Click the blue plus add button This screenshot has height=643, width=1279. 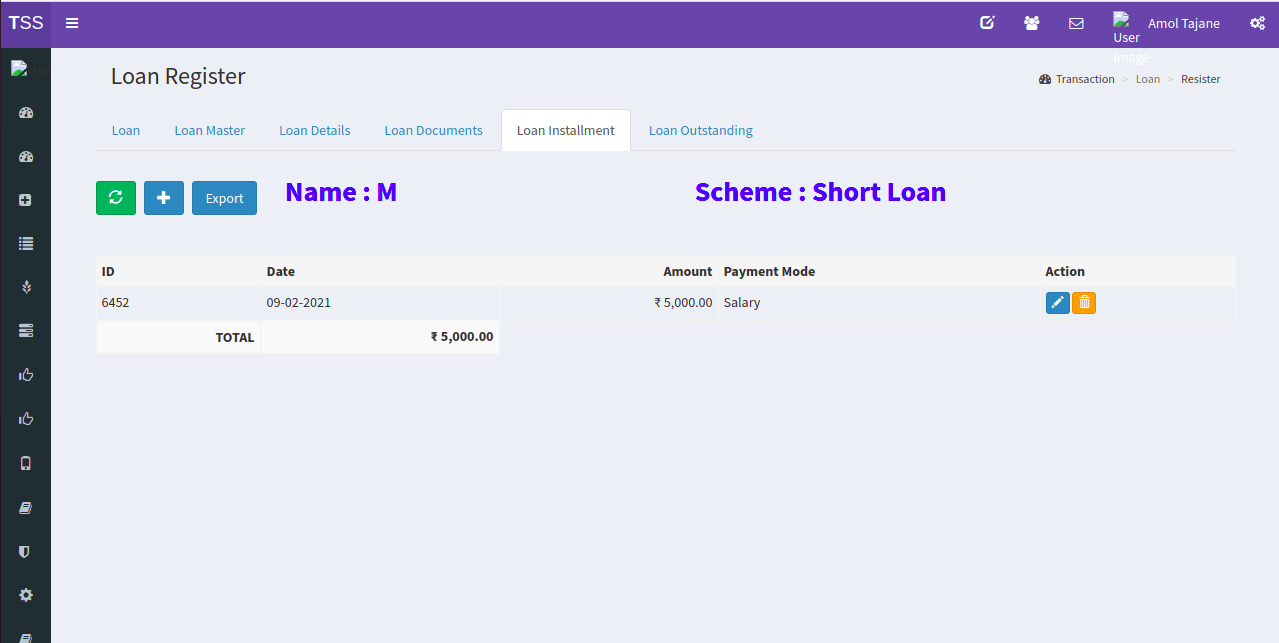(164, 198)
